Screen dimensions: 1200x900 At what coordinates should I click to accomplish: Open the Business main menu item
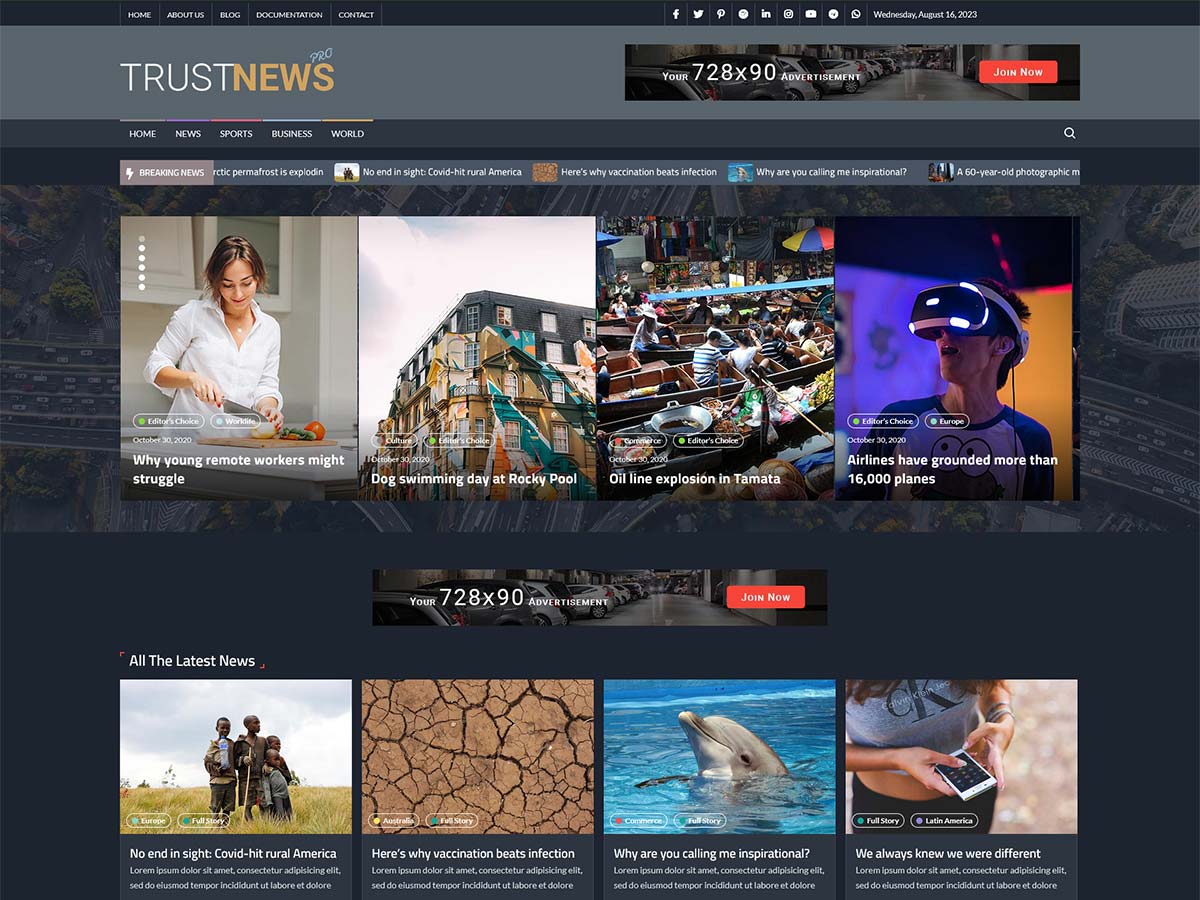pyautogui.click(x=292, y=134)
